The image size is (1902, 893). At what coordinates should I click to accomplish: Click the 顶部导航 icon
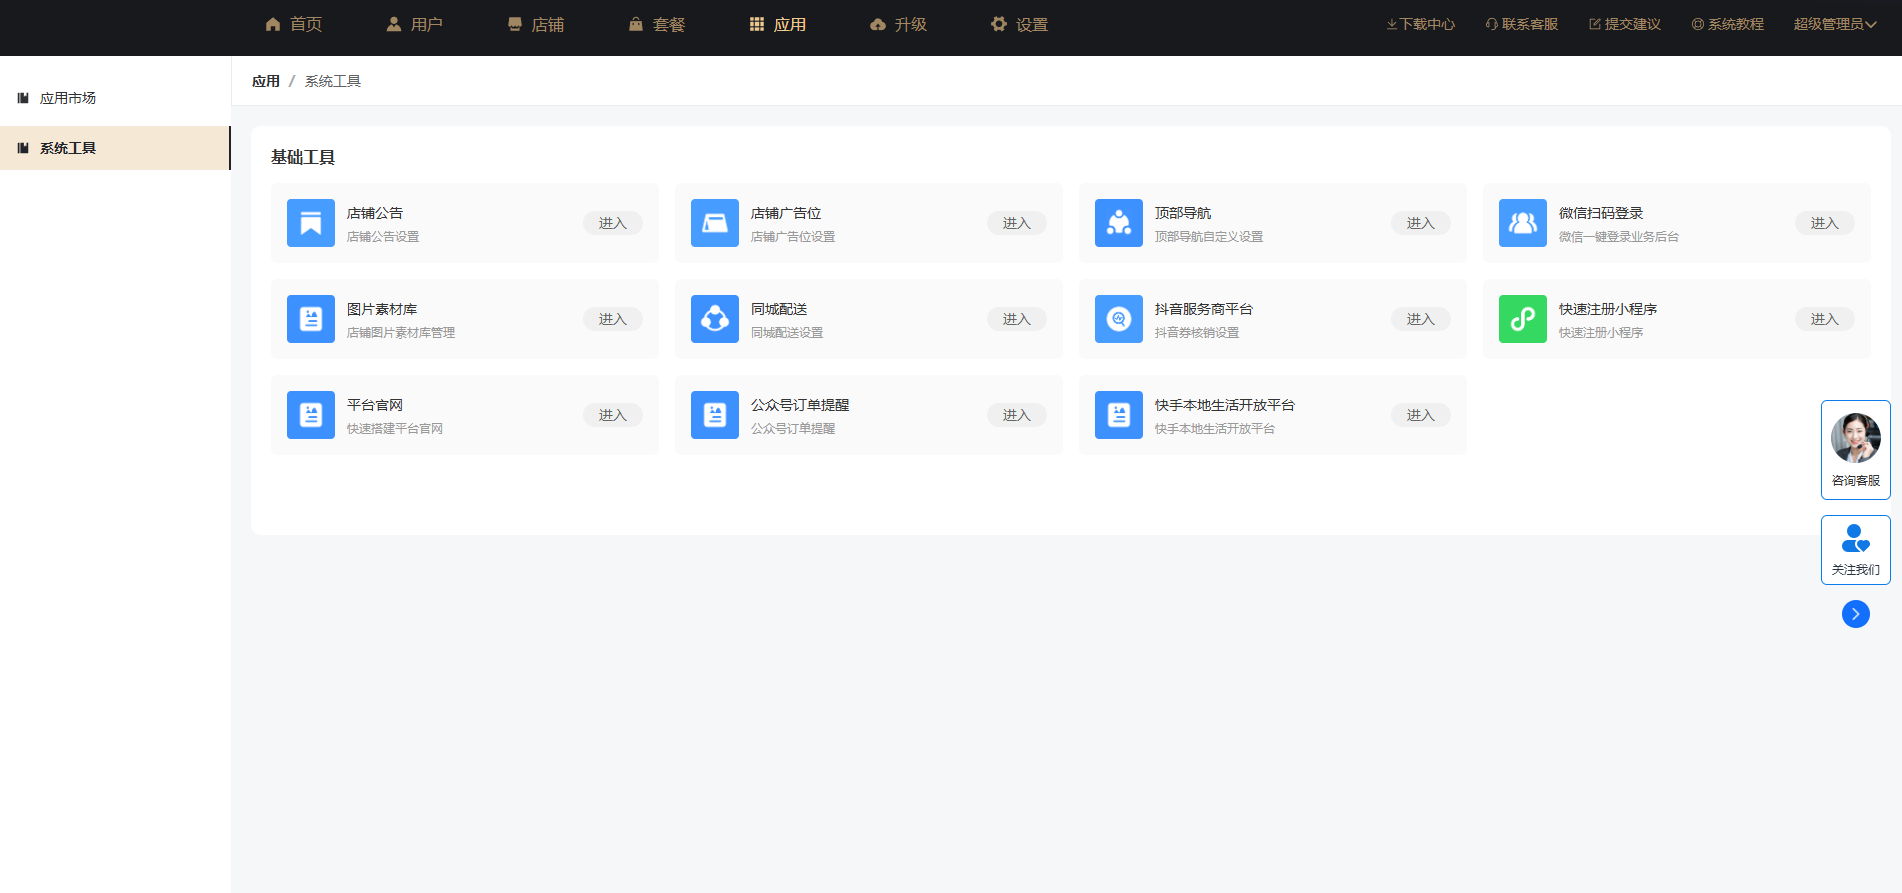(1119, 223)
